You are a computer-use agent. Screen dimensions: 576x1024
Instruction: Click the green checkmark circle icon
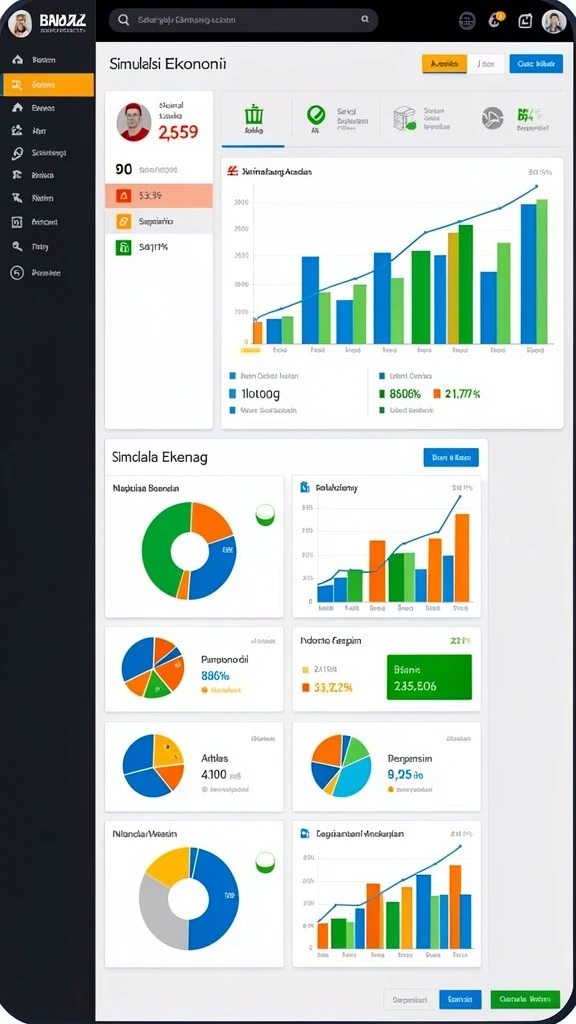(315, 115)
